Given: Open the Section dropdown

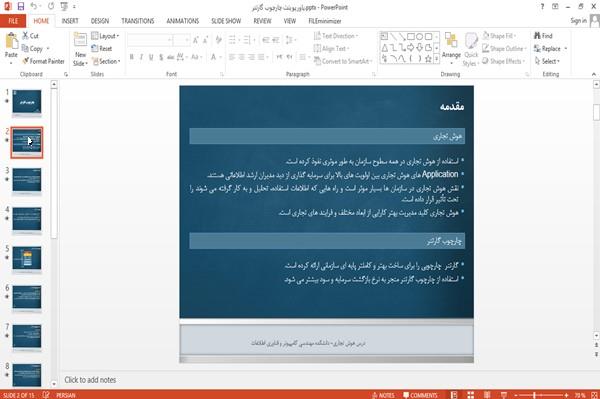Looking at the screenshot, I should (x=106, y=61).
